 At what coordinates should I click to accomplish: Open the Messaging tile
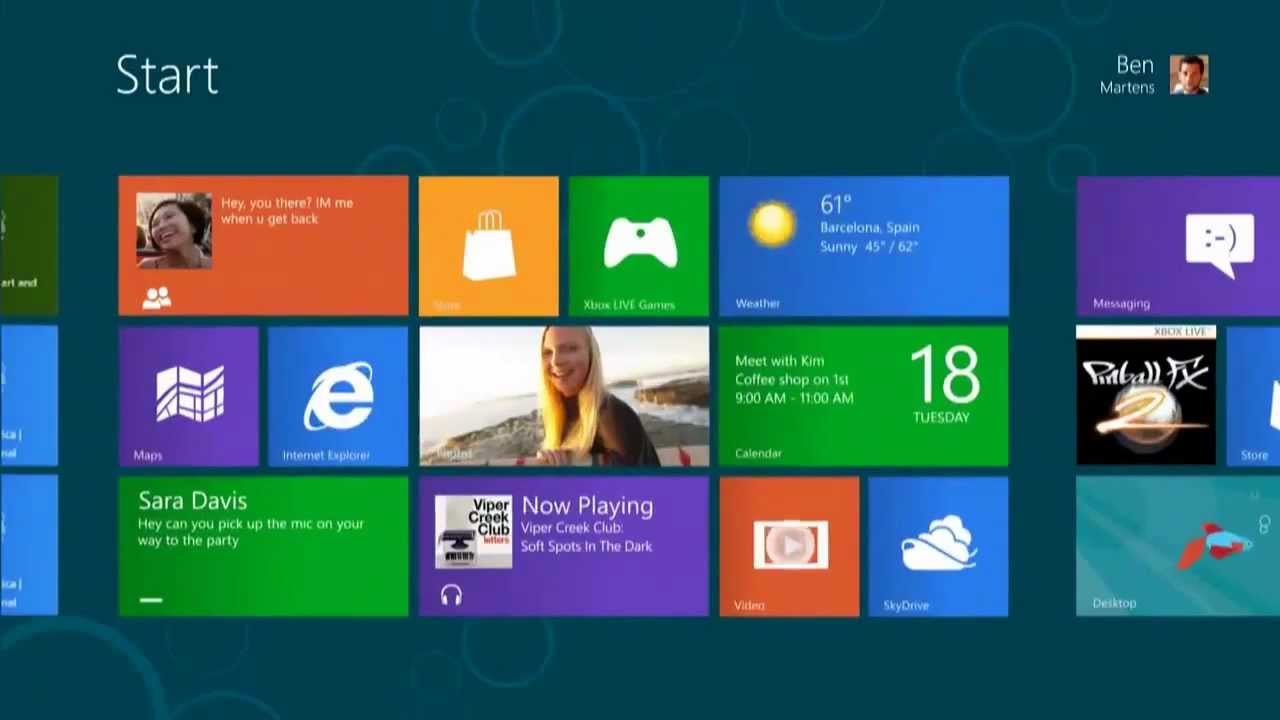(1178, 246)
